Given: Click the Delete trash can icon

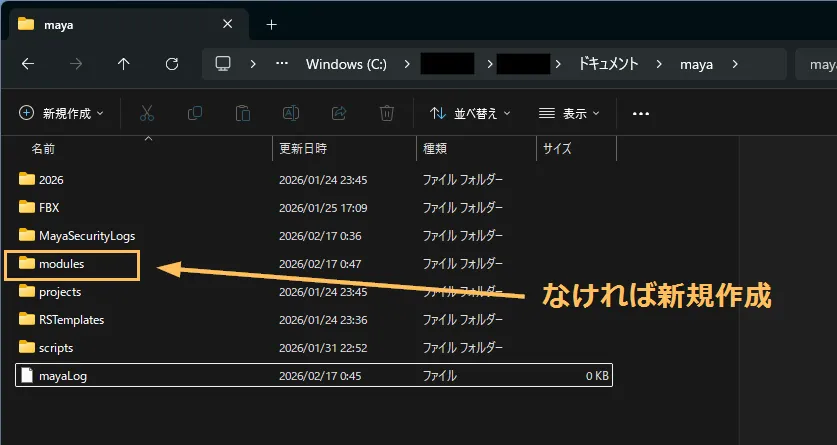Looking at the screenshot, I should [x=387, y=114].
